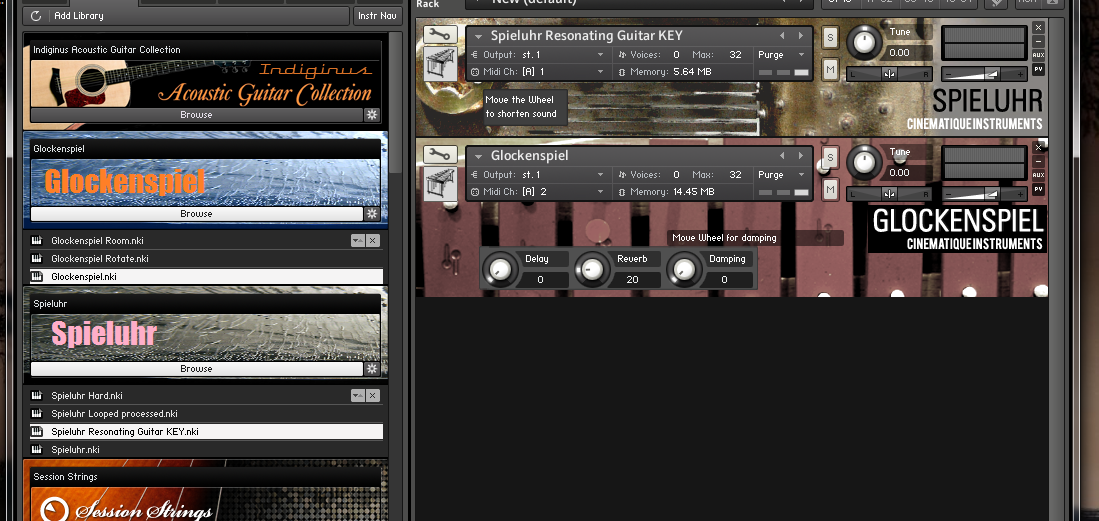
Task: Close the Glockenspiel file list
Action: pos(373,241)
